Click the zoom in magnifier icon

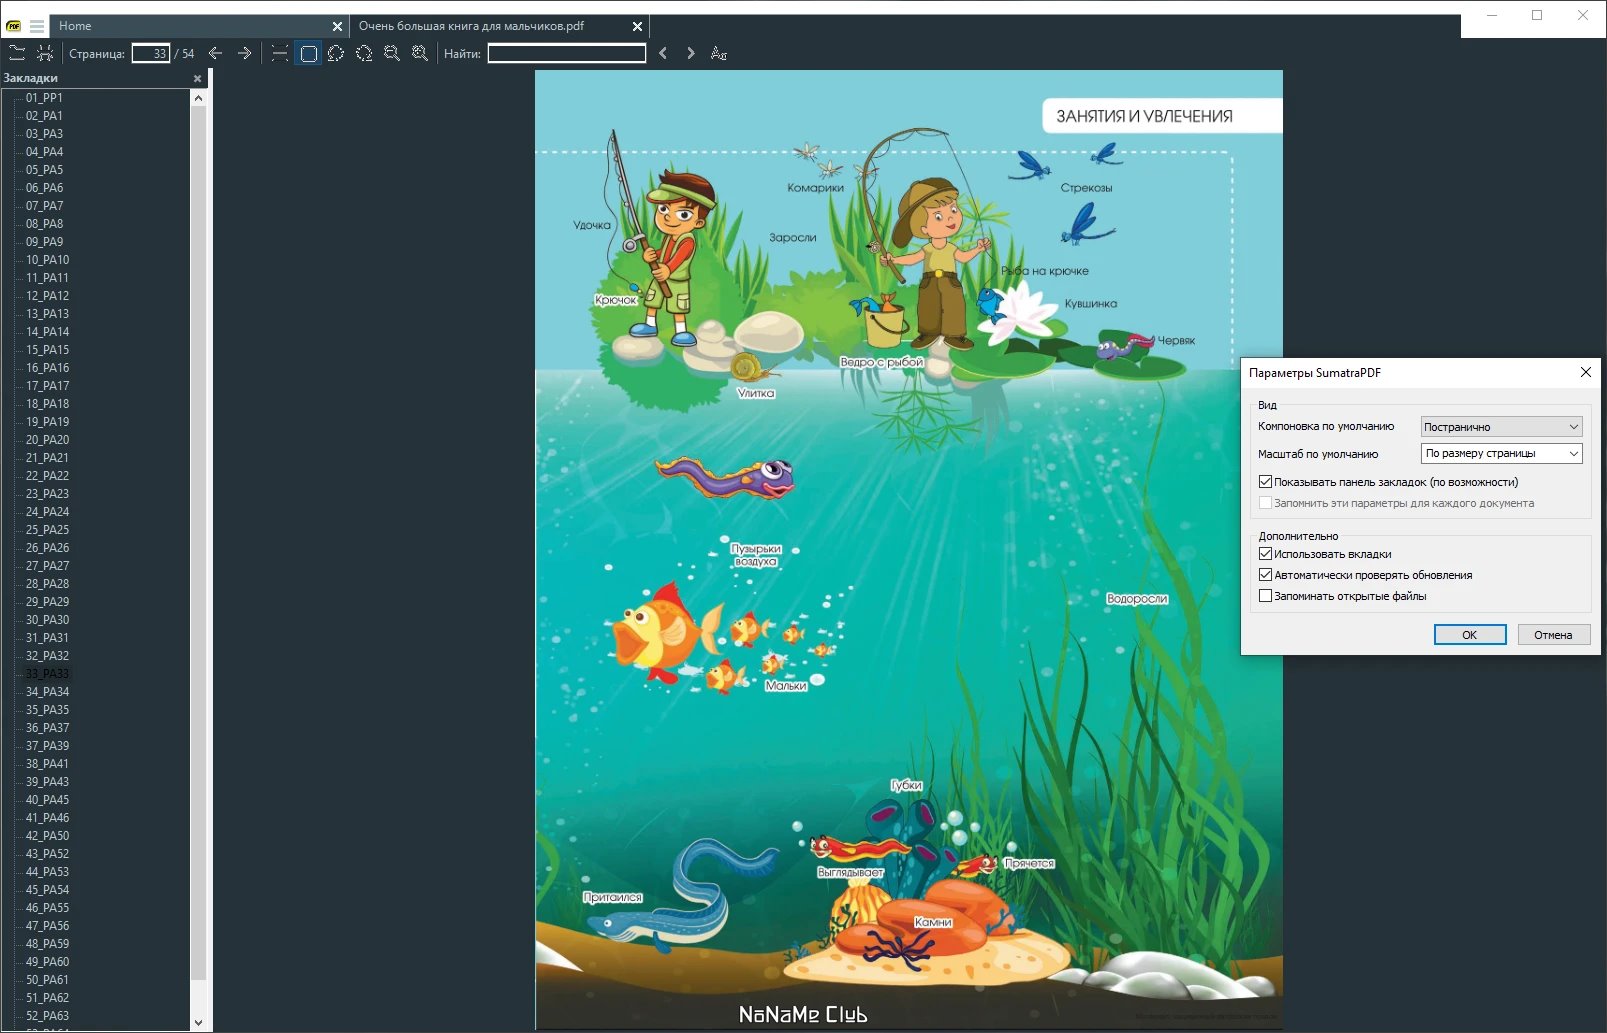[420, 53]
